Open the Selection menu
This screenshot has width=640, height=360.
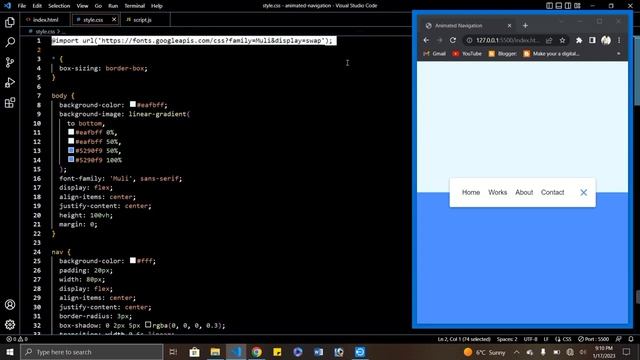click(59, 6)
